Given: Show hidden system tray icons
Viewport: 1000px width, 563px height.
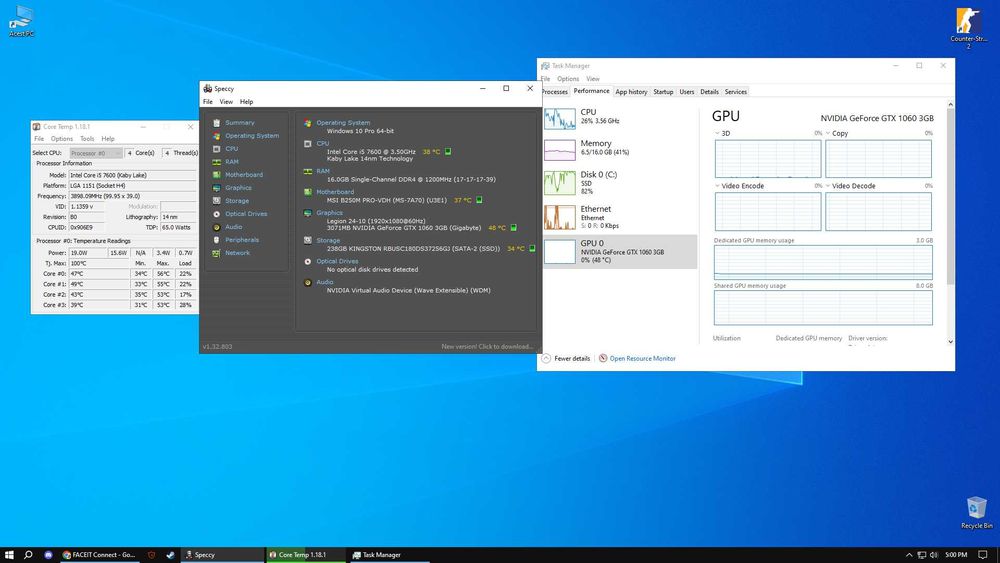Looking at the screenshot, I should pos(909,555).
